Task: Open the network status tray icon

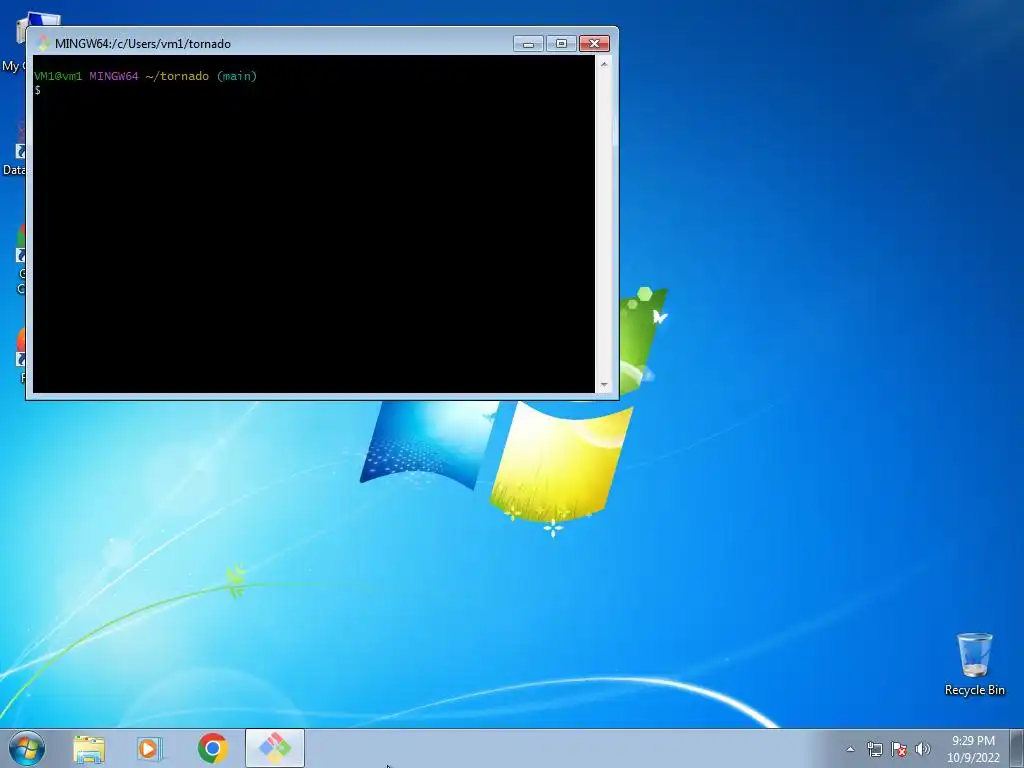Action: pyautogui.click(x=874, y=749)
